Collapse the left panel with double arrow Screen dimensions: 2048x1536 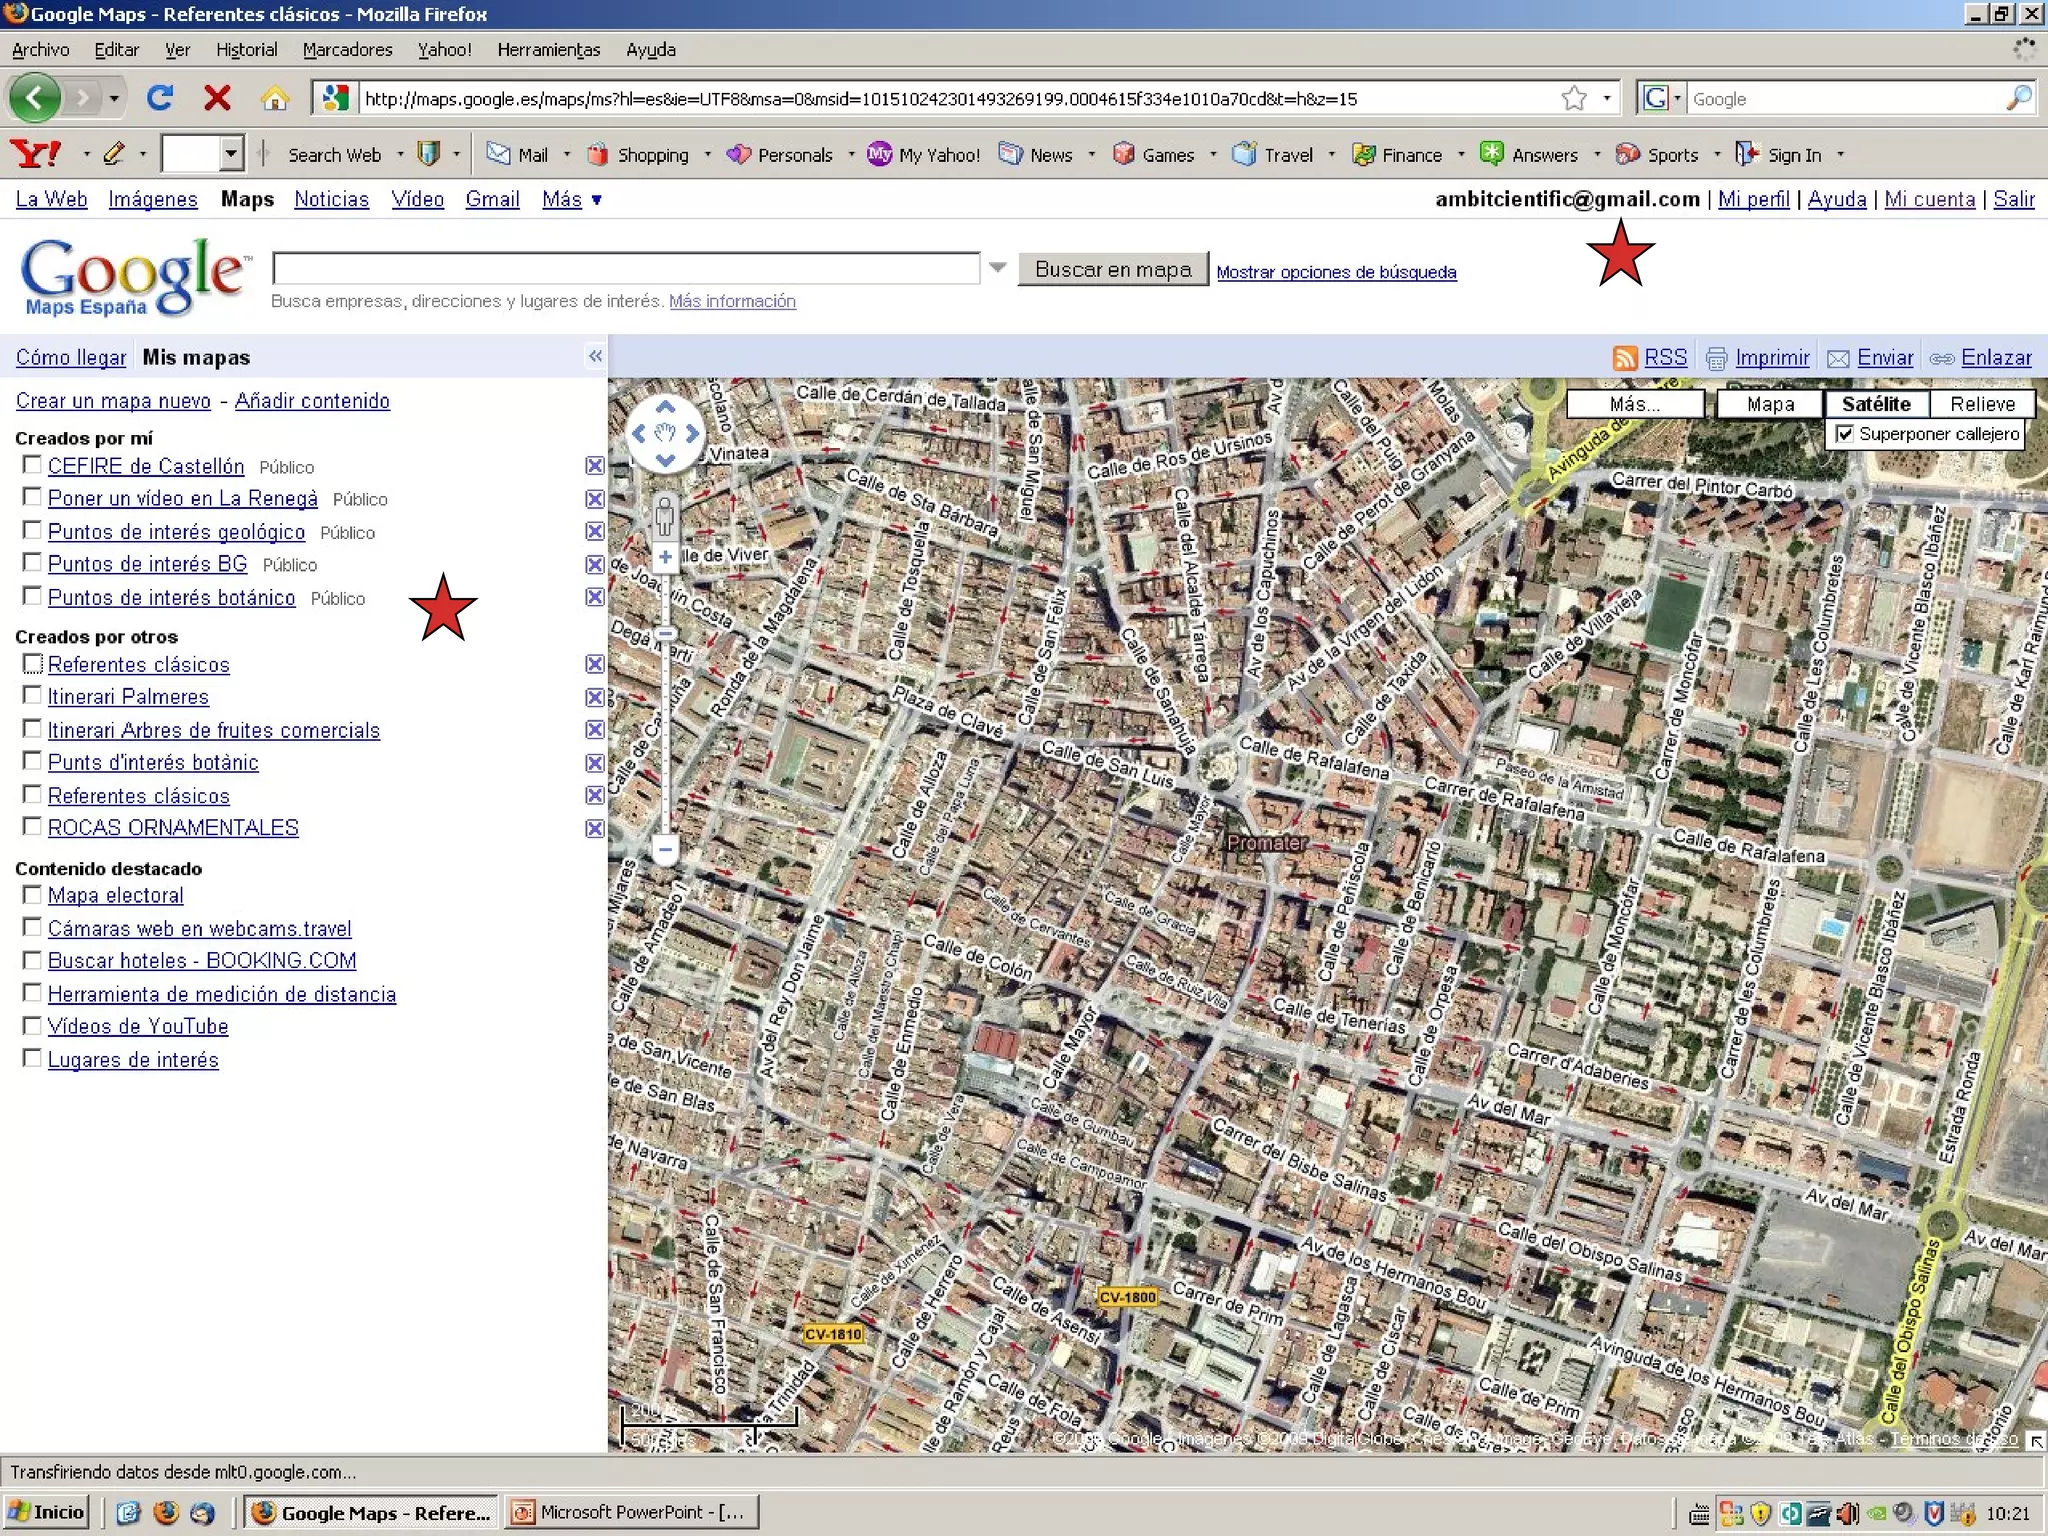tap(595, 357)
